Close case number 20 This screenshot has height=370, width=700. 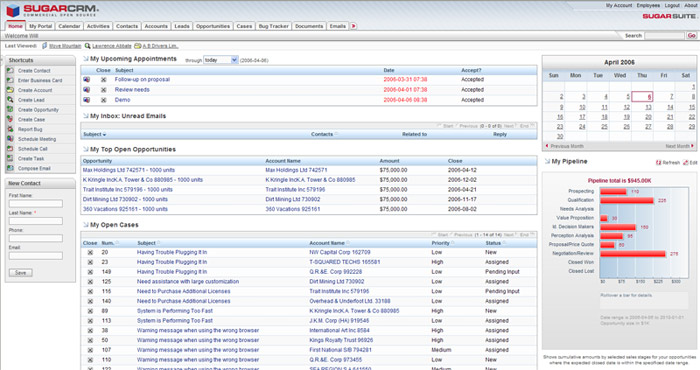[x=90, y=253]
